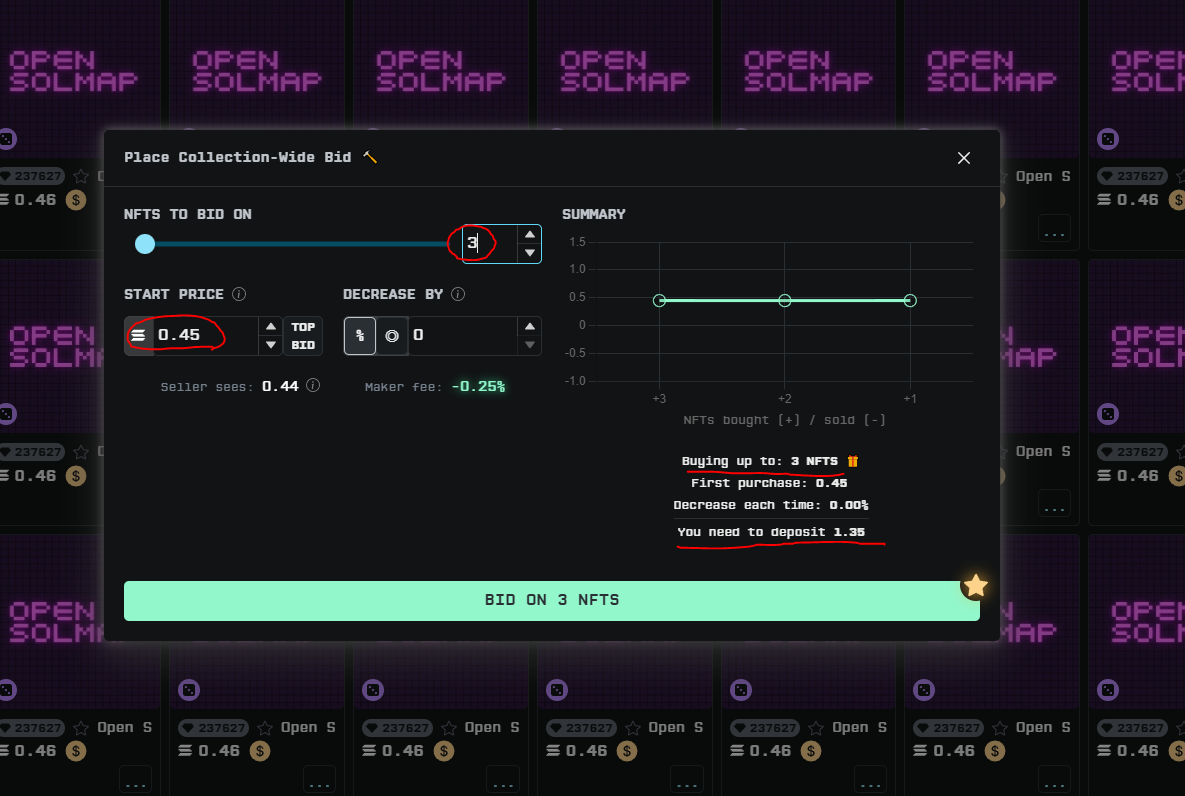This screenshot has width=1185, height=796.
Task: Click the 'Decrease each time: 0.00%' line
Action: [x=770, y=505]
